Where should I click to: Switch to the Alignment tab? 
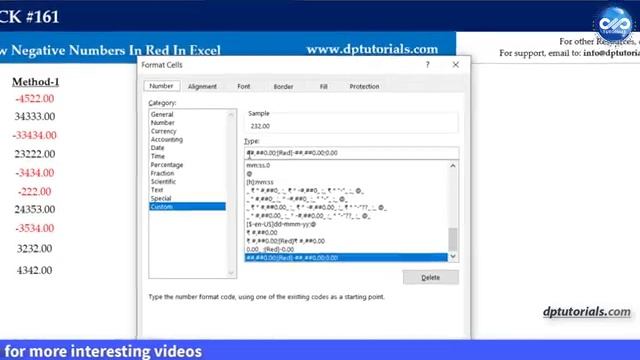click(x=202, y=87)
